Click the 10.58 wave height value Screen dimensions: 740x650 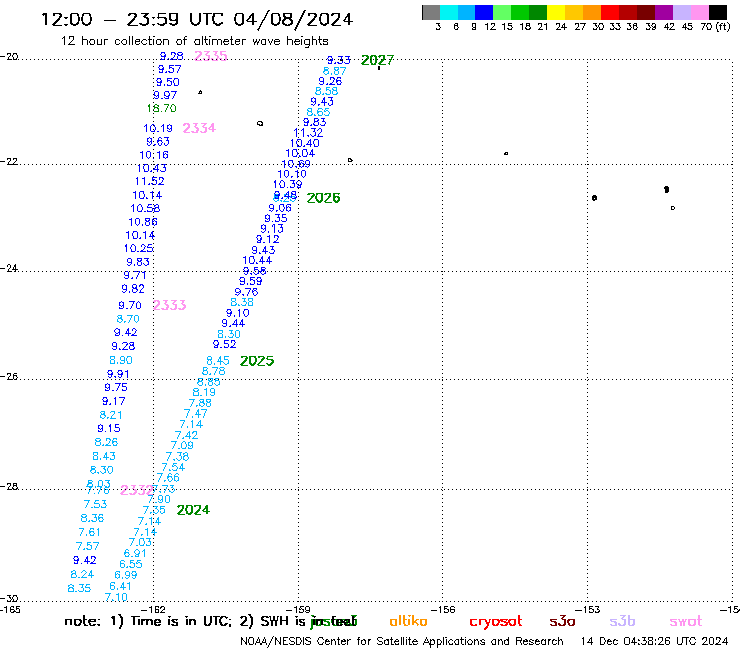point(145,208)
